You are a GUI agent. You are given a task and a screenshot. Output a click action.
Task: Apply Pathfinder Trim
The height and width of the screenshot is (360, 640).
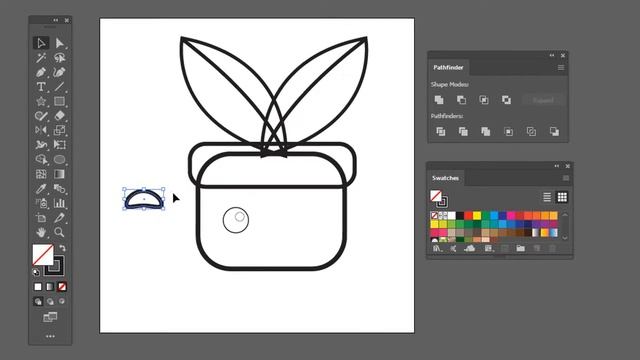click(463, 131)
